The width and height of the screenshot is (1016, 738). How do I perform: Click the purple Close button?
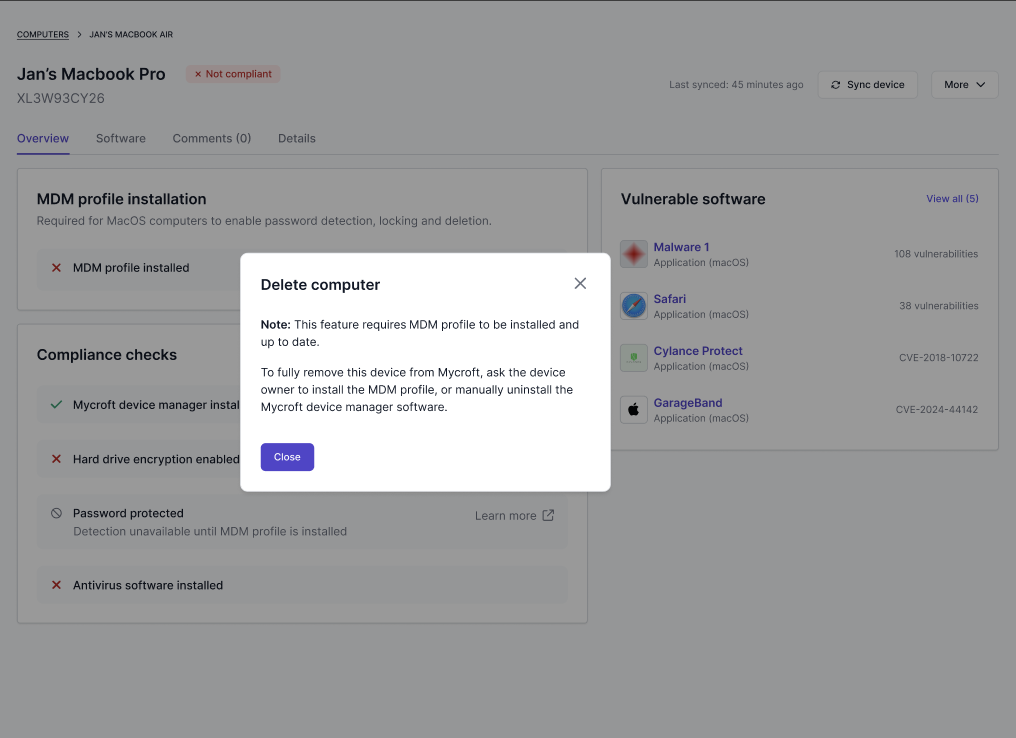(x=287, y=457)
